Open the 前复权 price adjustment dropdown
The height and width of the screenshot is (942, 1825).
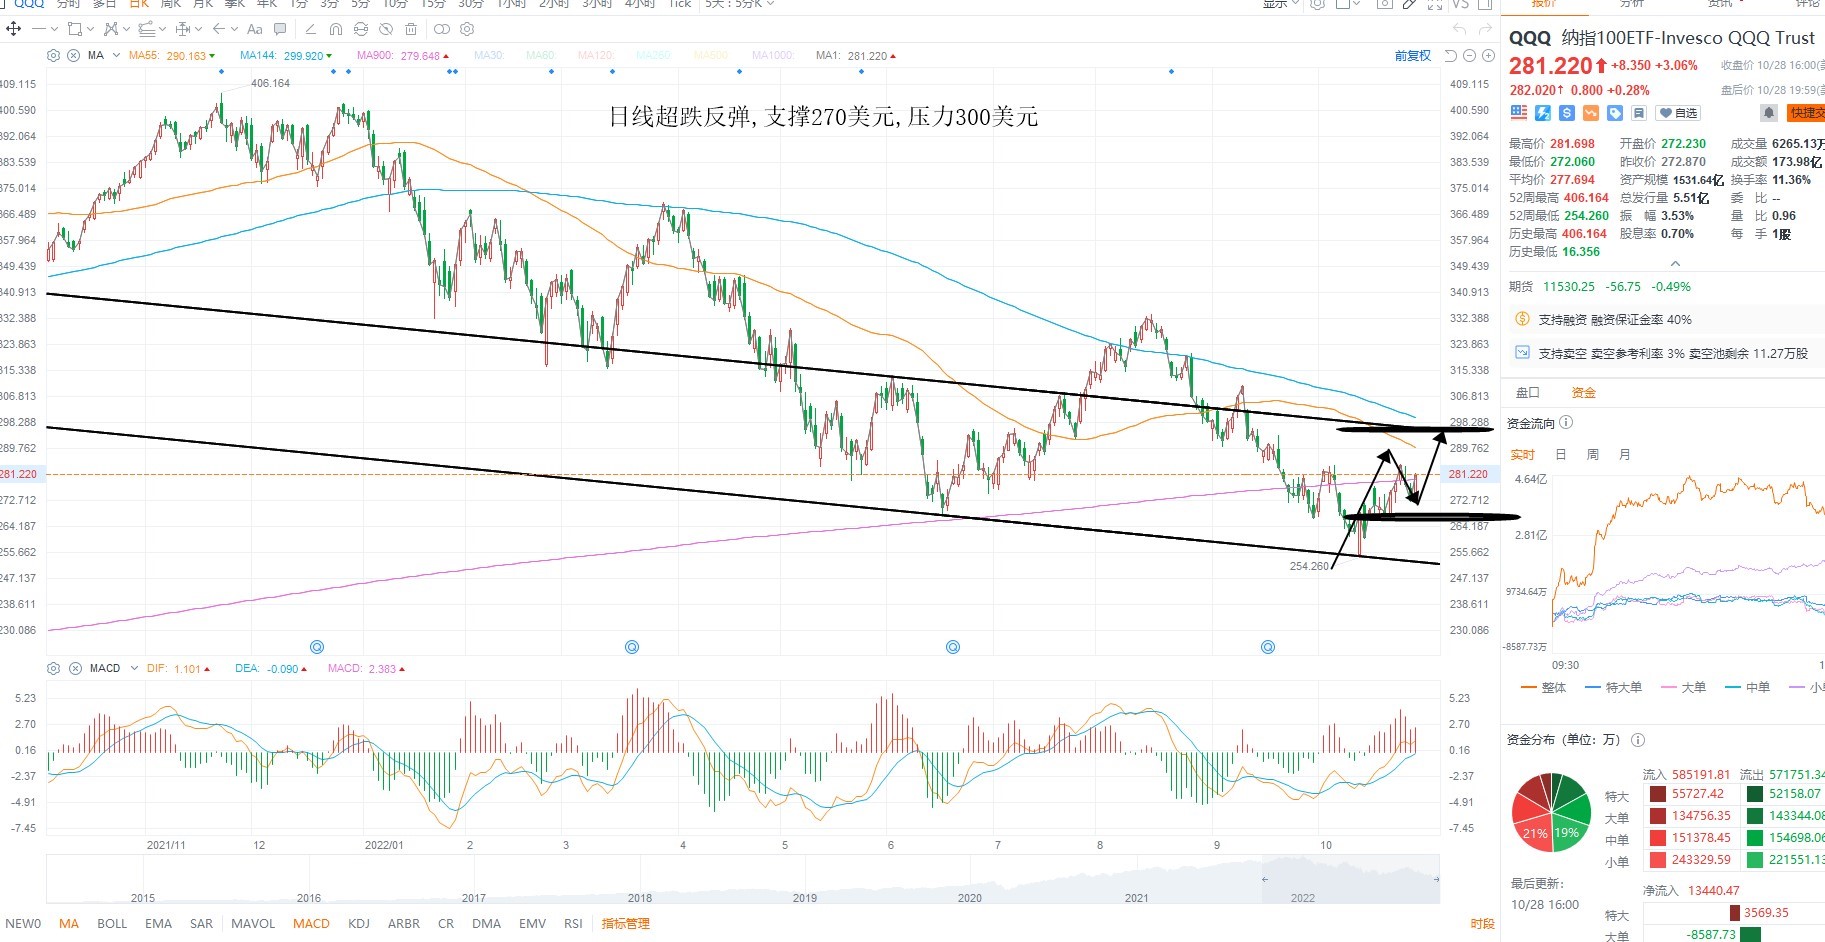pos(1413,56)
